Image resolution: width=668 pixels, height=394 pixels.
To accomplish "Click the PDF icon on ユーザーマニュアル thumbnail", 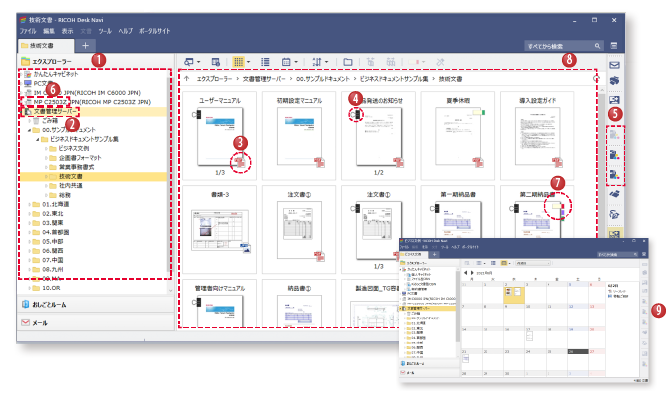I will coord(241,162).
